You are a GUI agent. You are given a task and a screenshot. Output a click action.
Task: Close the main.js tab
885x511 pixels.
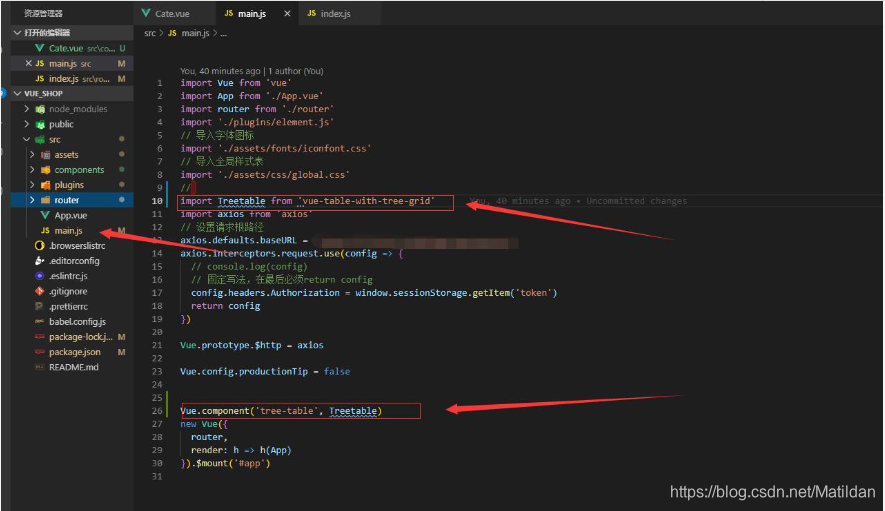tap(287, 14)
